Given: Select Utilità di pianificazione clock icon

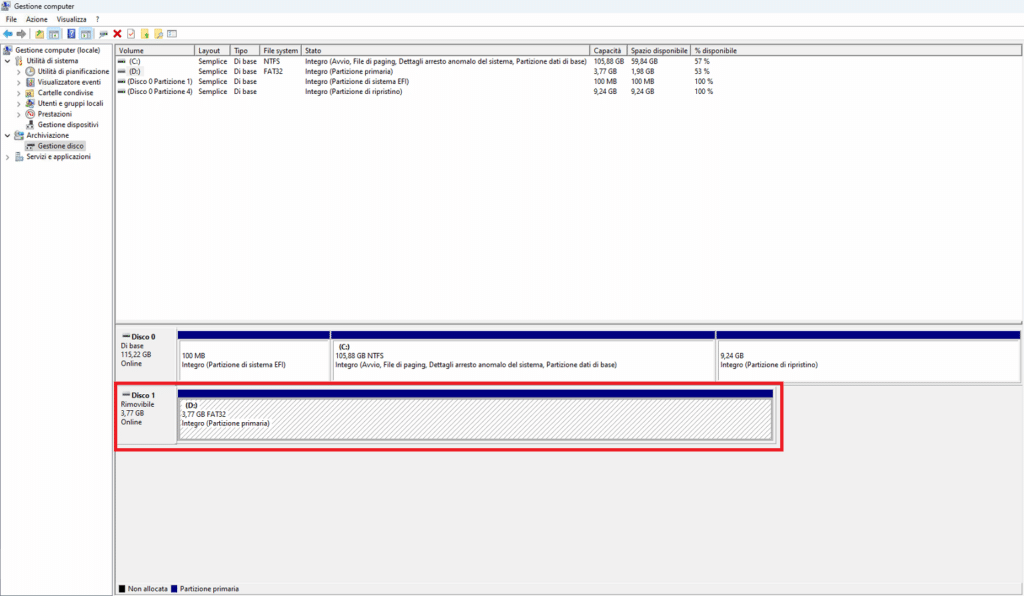Looking at the screenshot, I should 30,71.
